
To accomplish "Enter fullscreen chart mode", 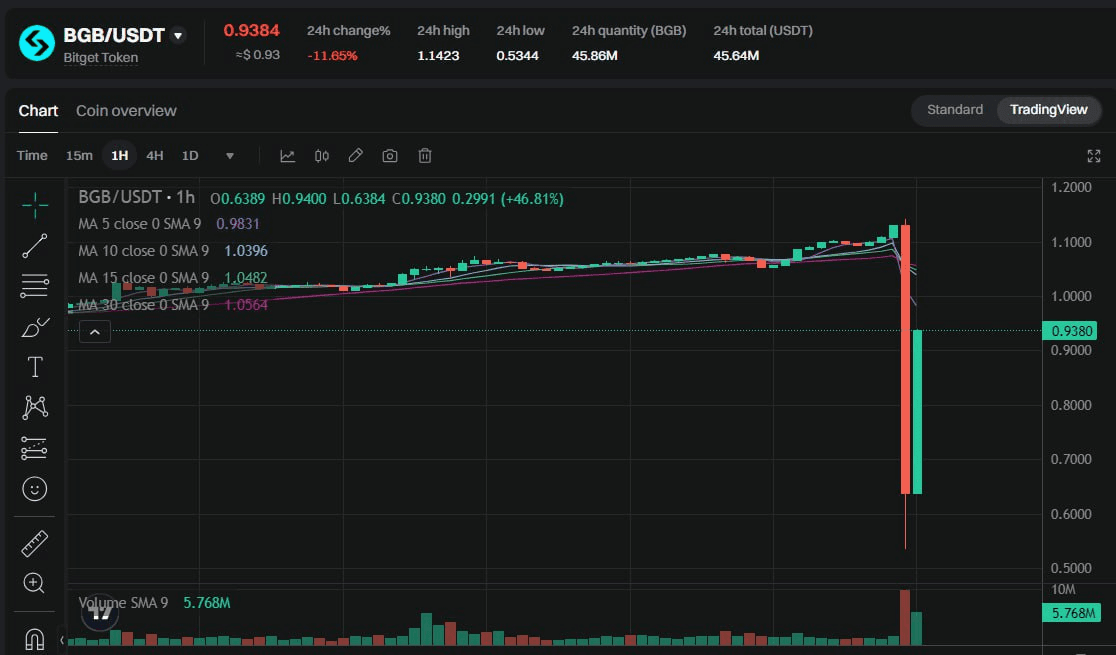I will [1094, 156].
